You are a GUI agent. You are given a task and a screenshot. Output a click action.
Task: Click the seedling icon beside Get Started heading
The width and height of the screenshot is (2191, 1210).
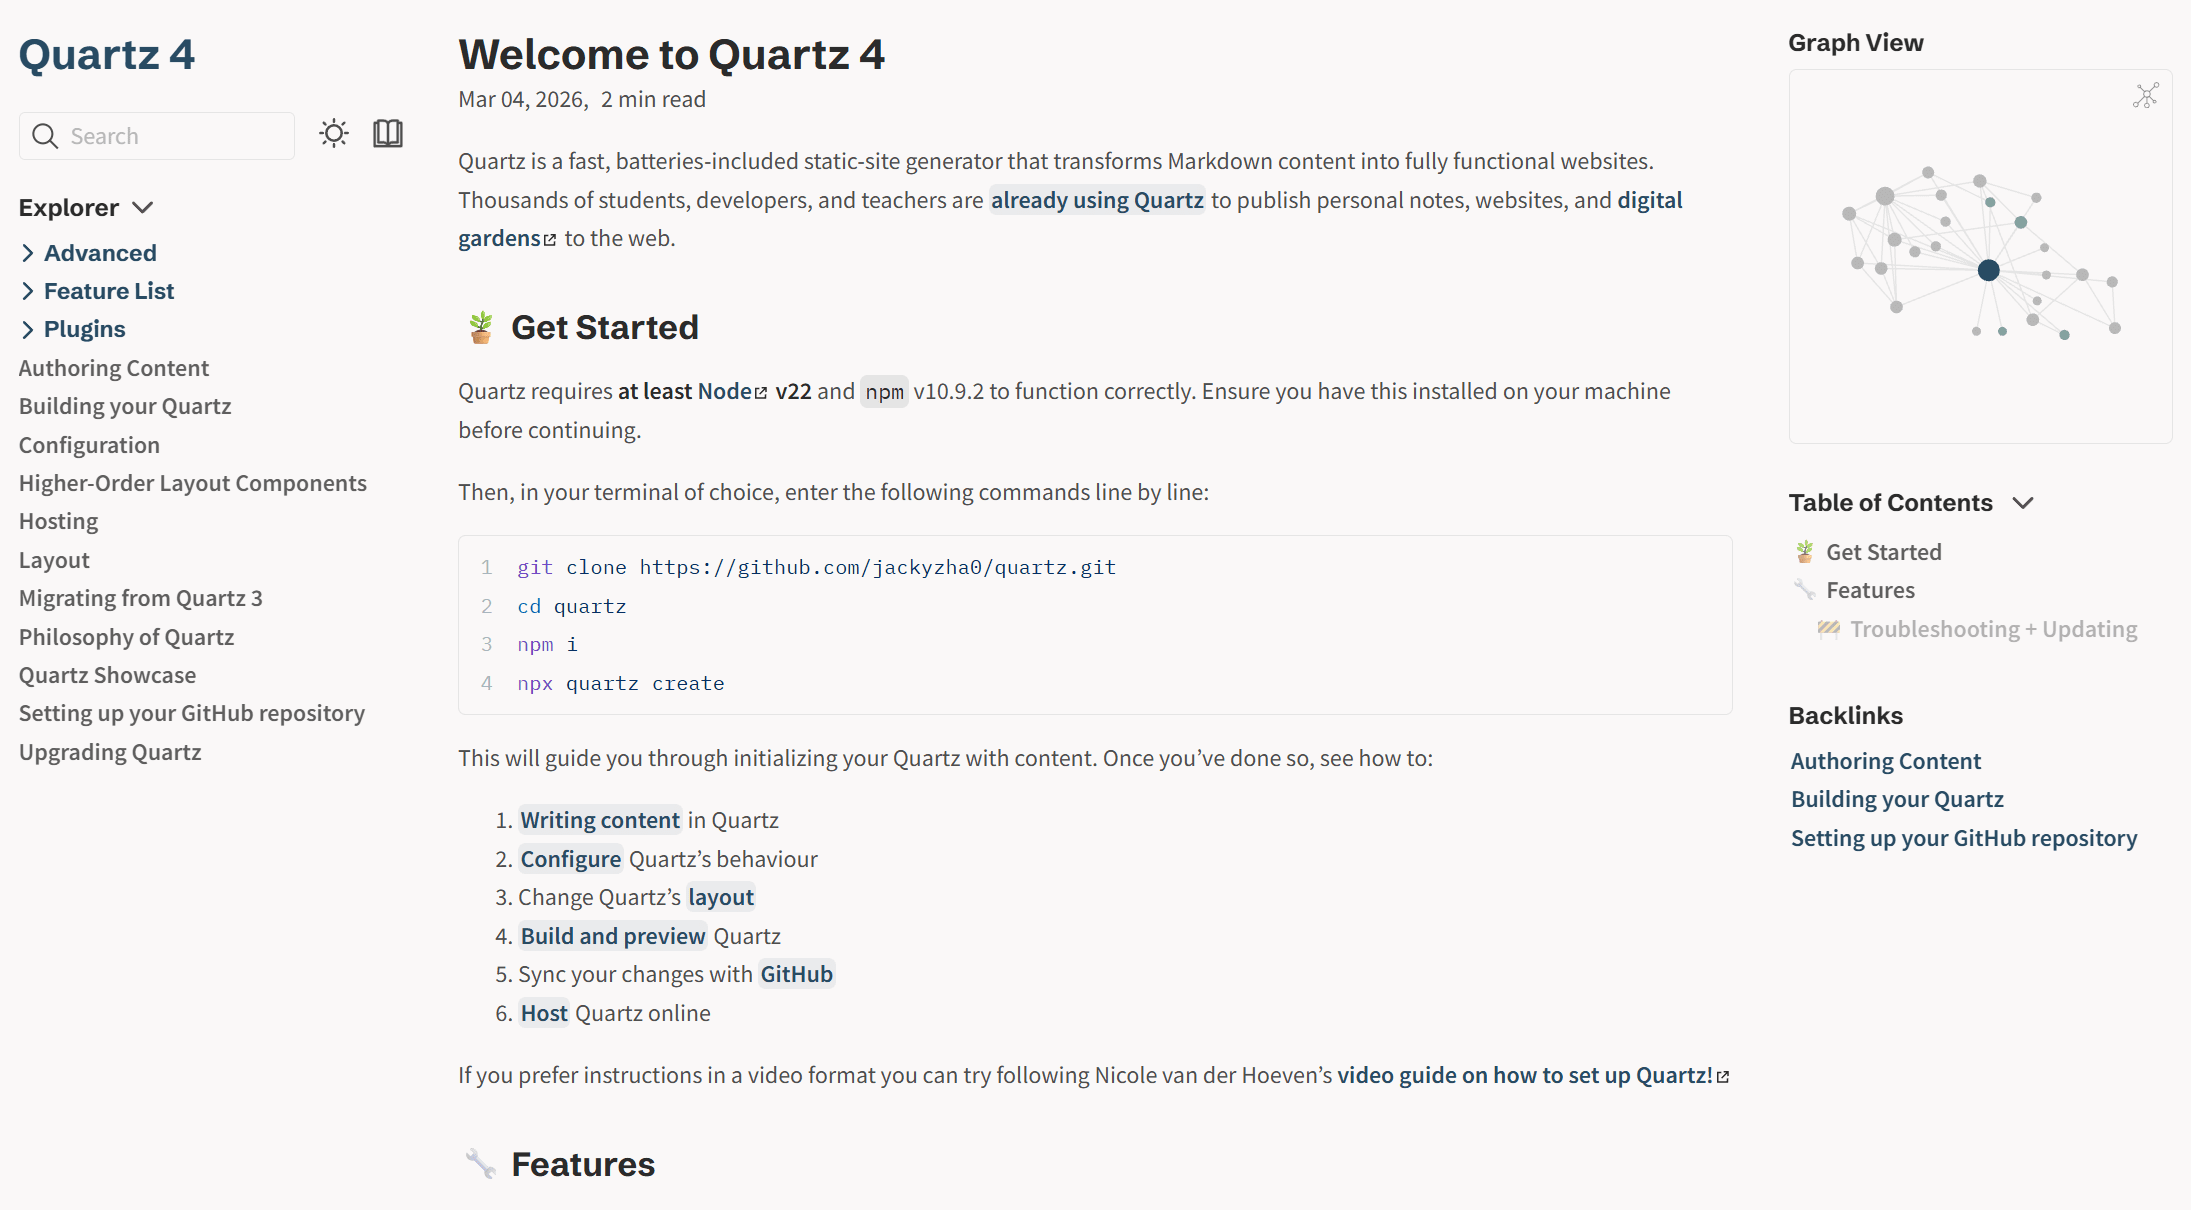point(481,327)
